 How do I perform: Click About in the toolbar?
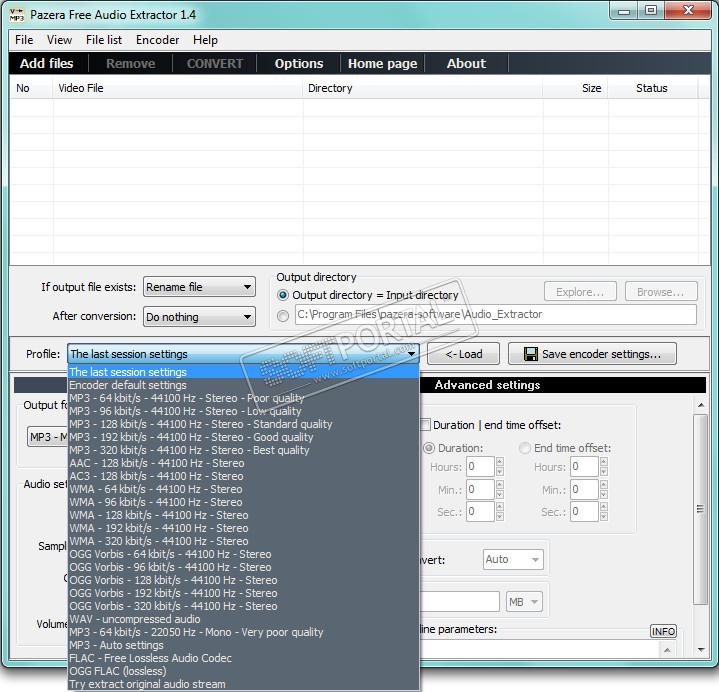pyautogui.click(x=466, y=63)
